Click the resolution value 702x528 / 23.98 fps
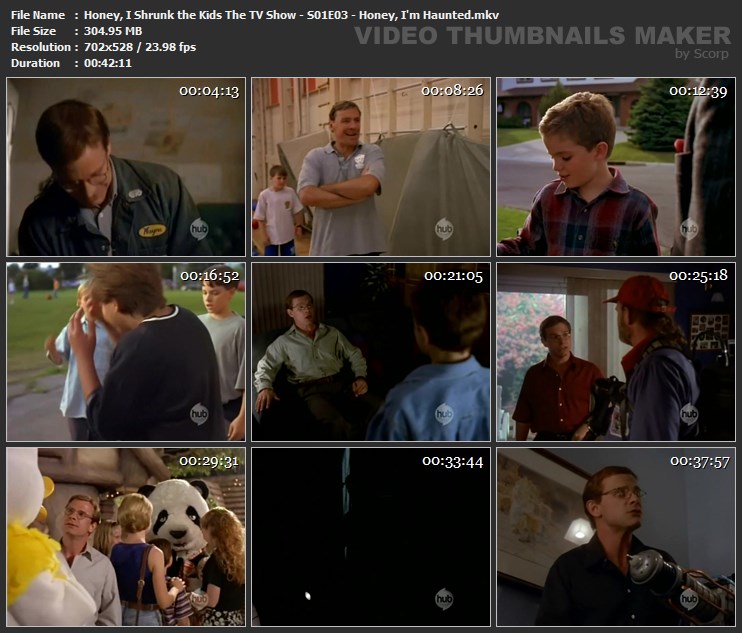Screen dimensions: 742x633 point(140,47)
